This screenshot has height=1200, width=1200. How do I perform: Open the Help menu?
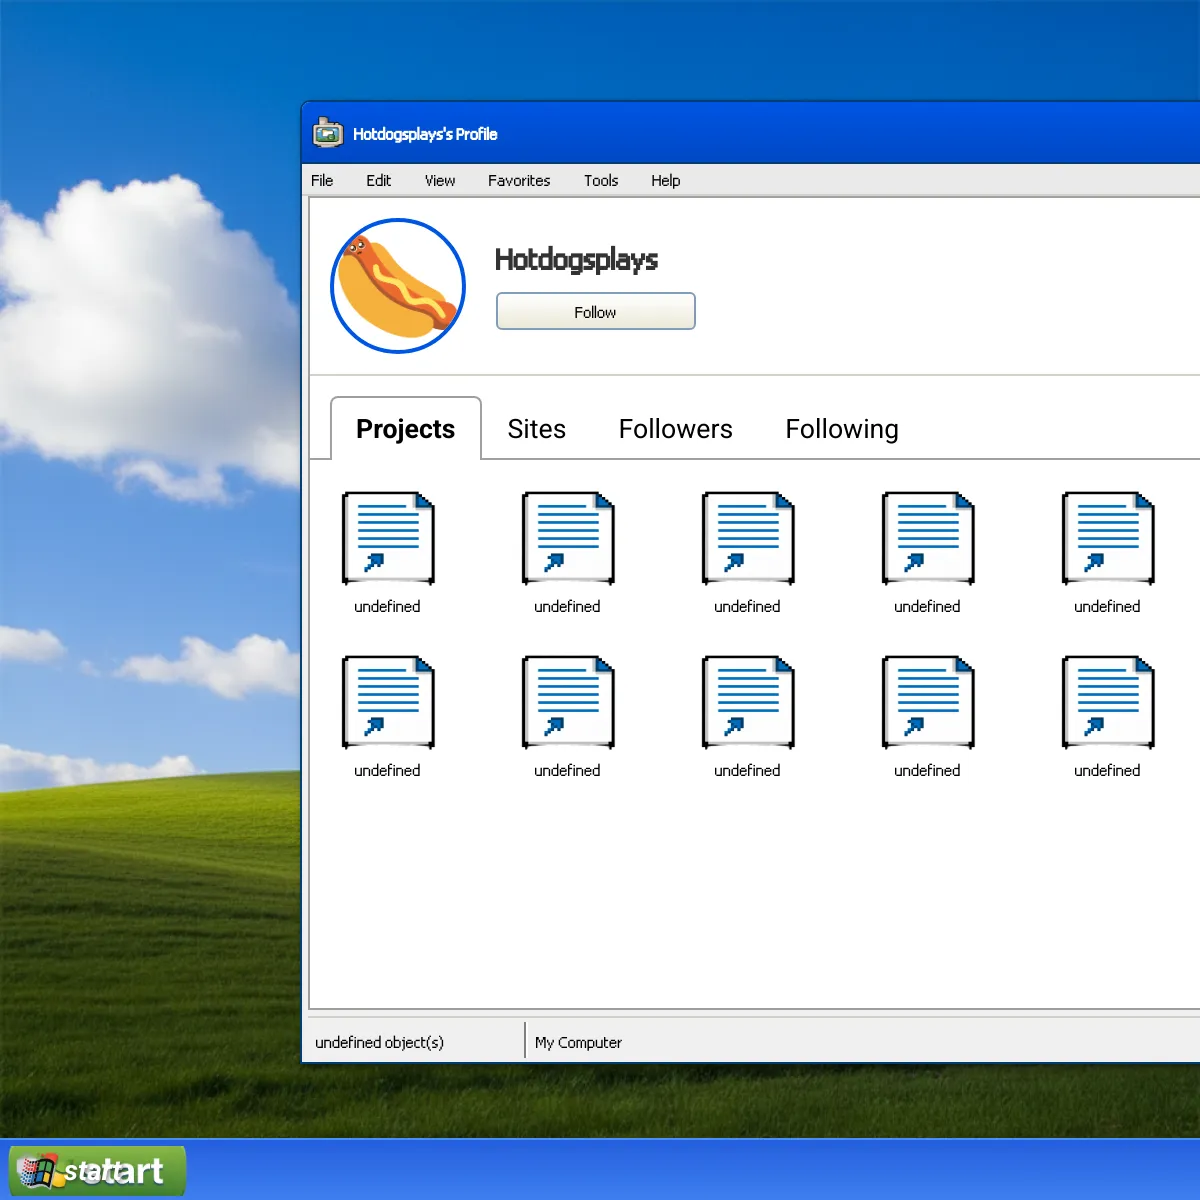coord(665,181)
